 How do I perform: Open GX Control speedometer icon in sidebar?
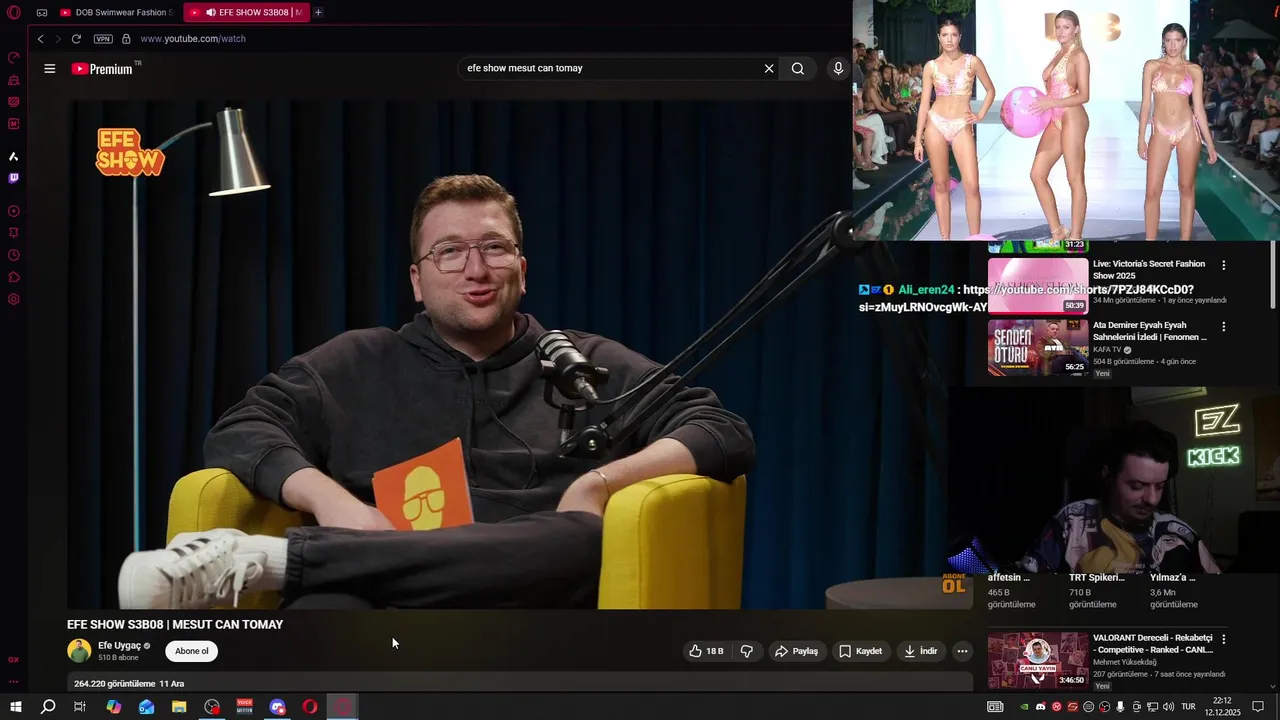[x=14, y=57]
